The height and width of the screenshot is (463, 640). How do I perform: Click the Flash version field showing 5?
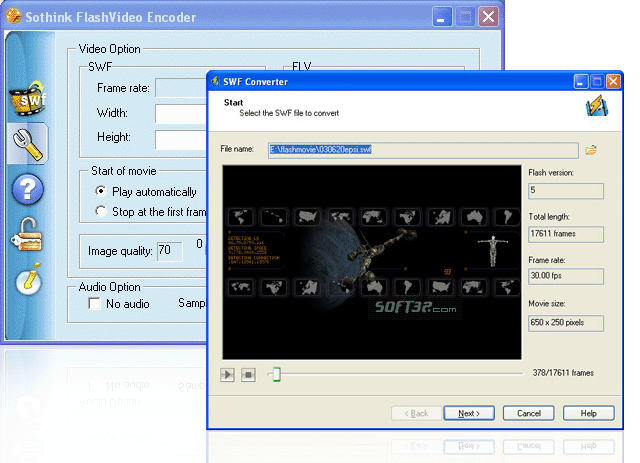pyautogui.click(x=566, y=191)
